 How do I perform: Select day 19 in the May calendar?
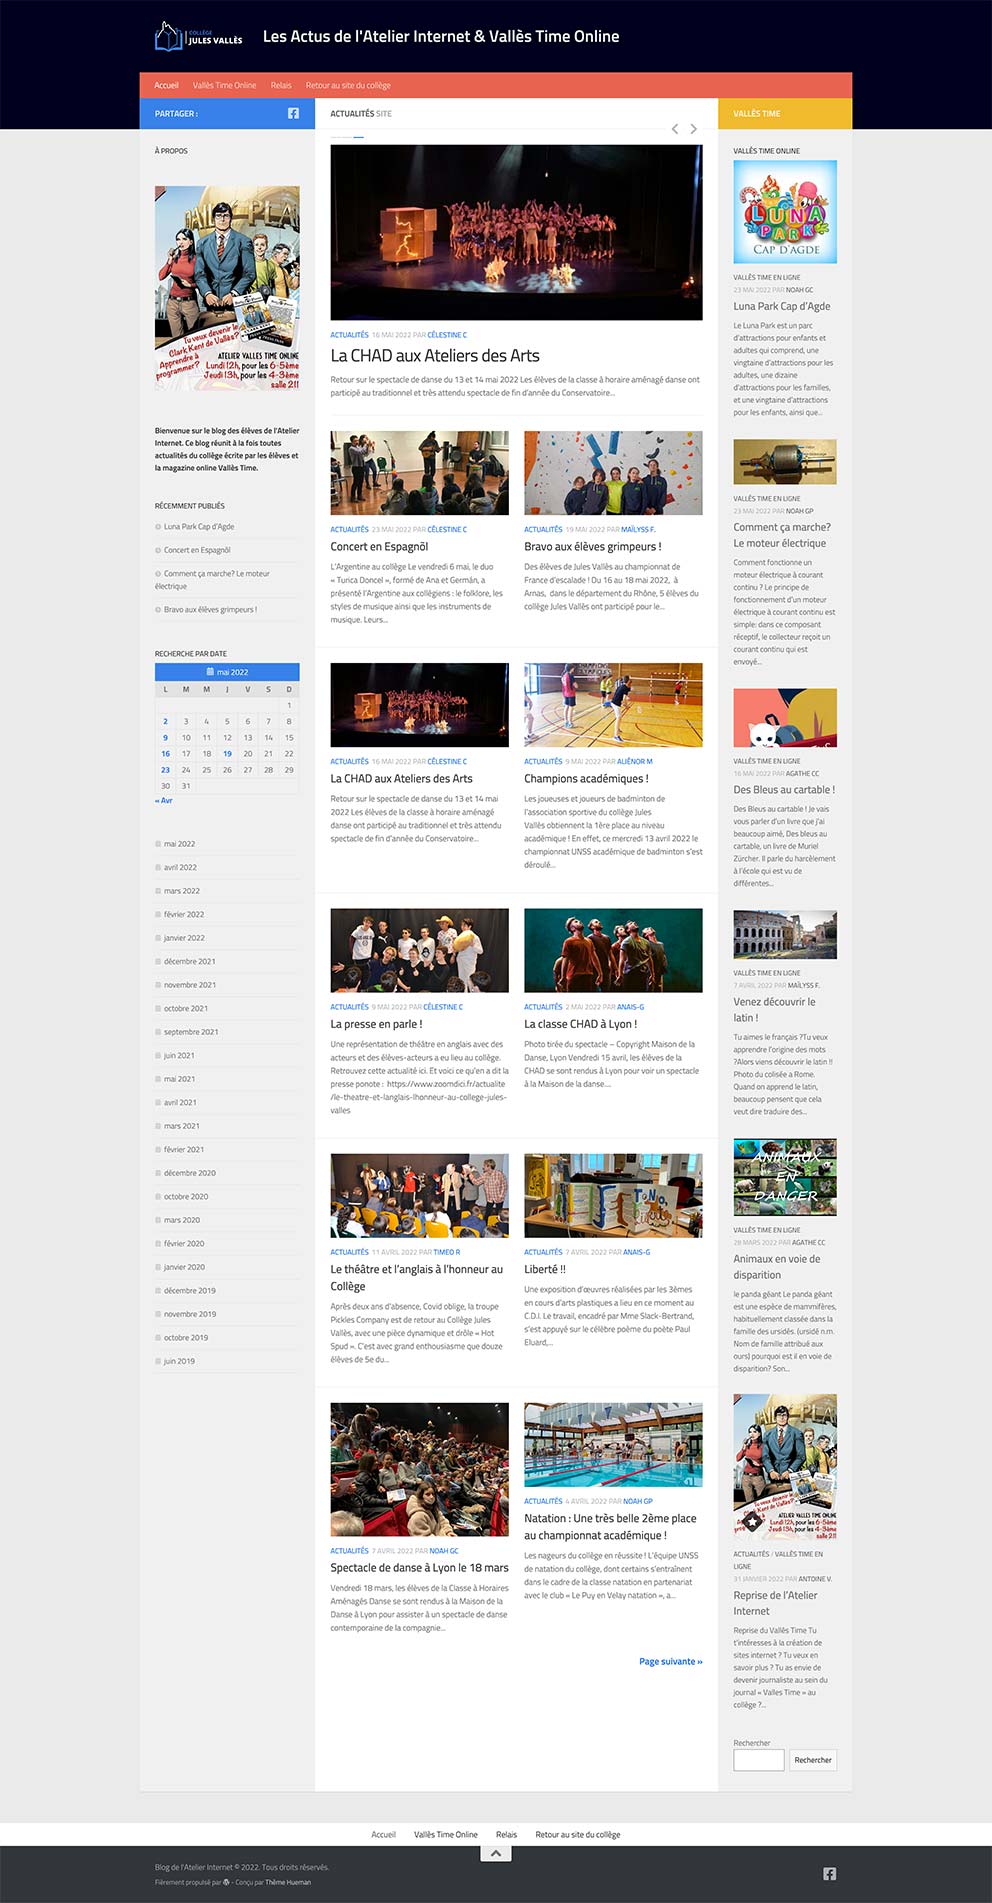pyautogui.click(x=227, y=754)
